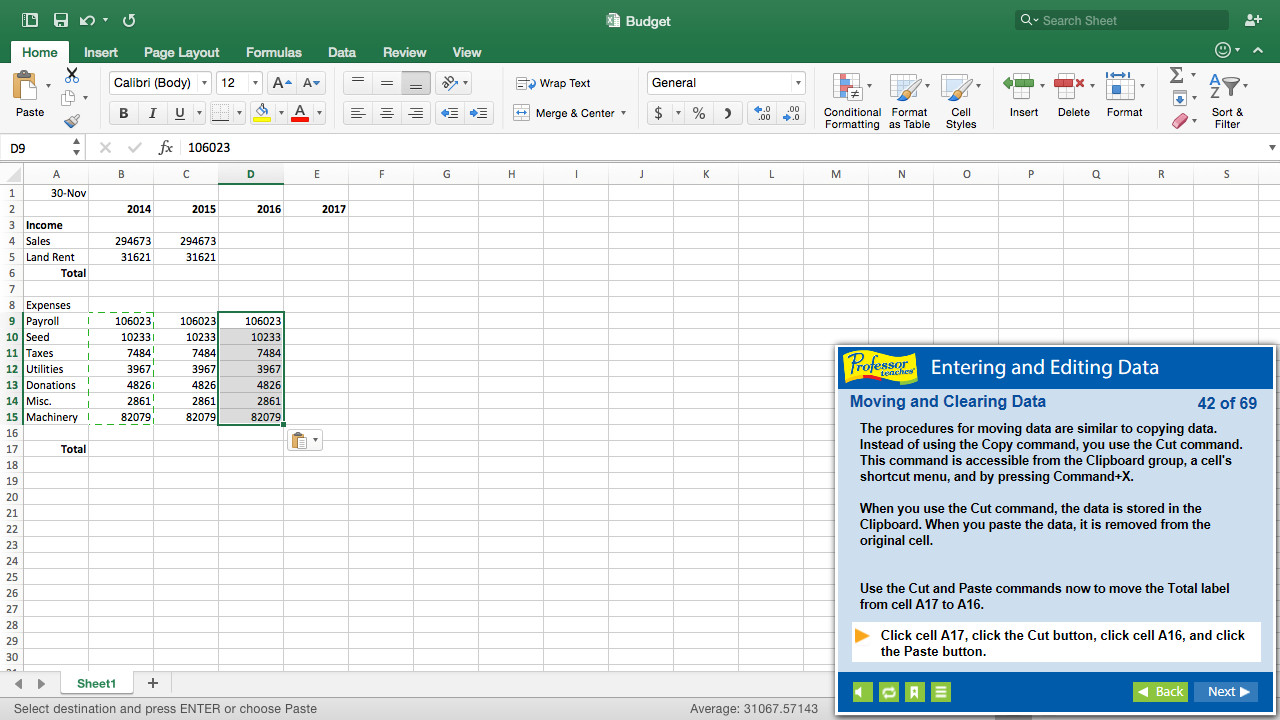Click the Search Sheet field

(1120, 20)
